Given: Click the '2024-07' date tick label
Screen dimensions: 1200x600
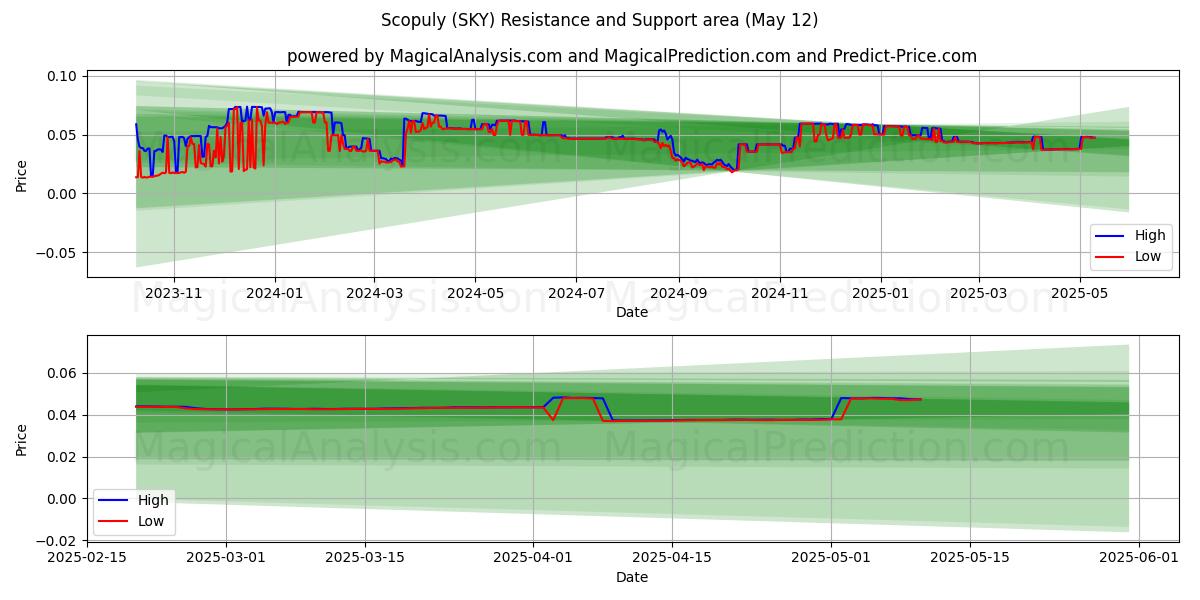Looking at the screenshot, I should [x=576, y=294].
